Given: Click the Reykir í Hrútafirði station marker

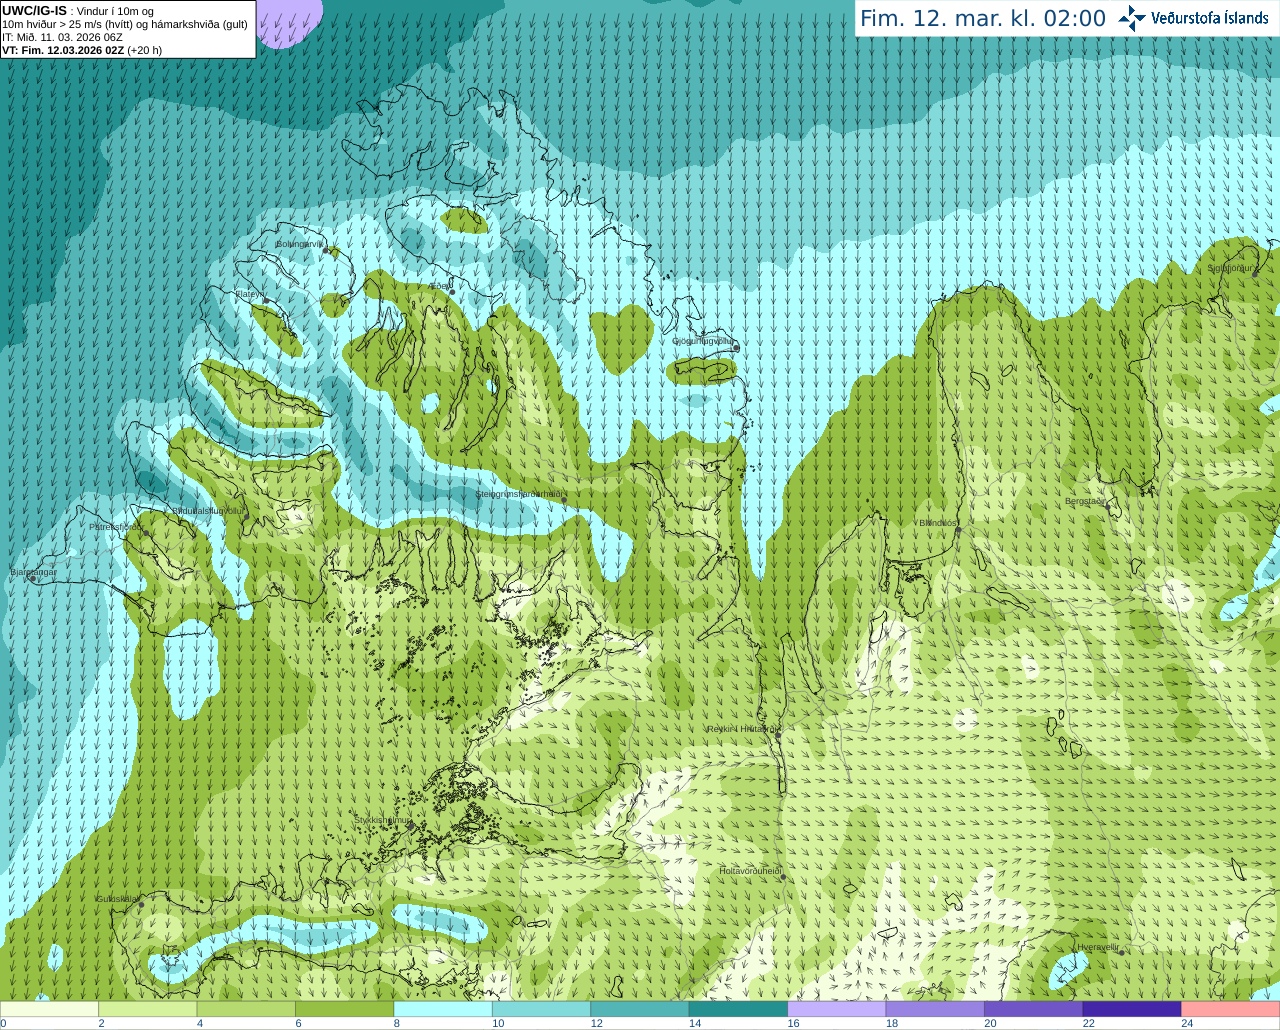Looking at the screenshot, I should [x=777, y=734].
